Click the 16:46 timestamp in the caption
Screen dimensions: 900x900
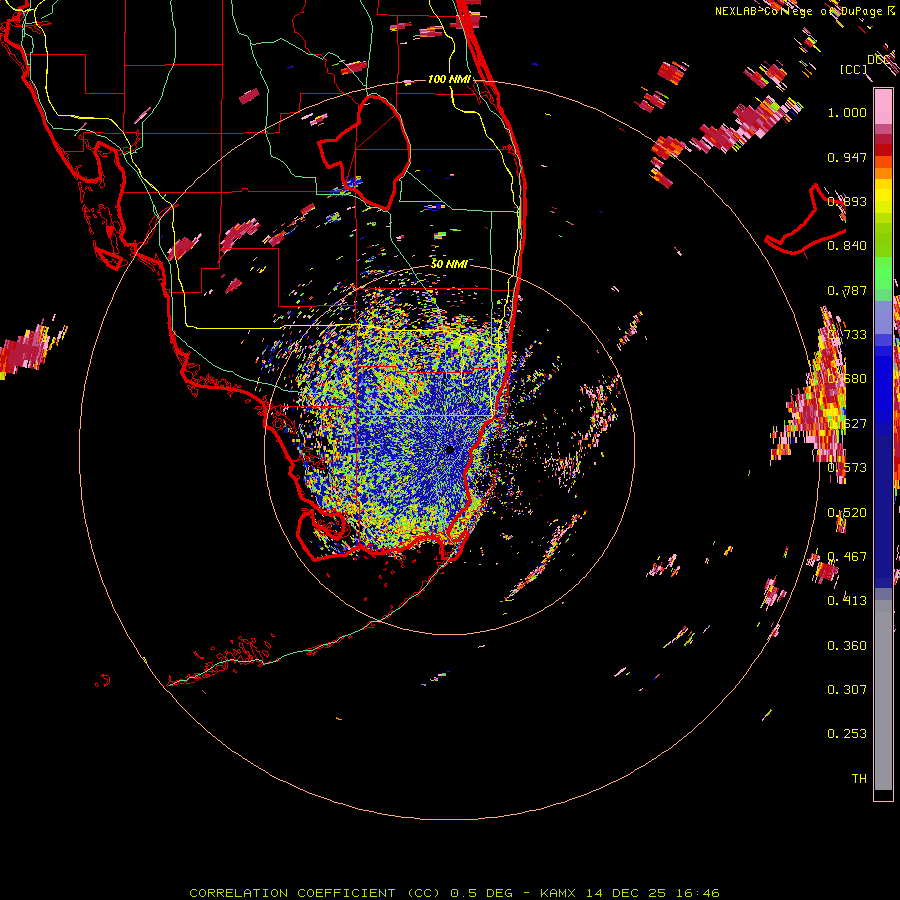coord(696,893)
